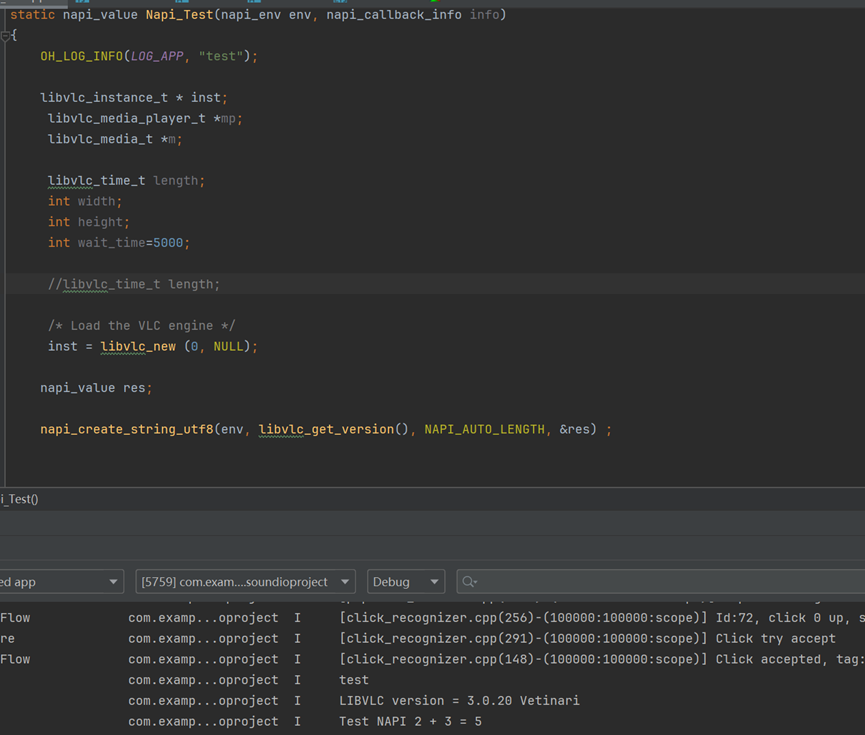The image size is (865, 735).
Task: Open the Debug log level dropdown
Action: click(405, 582)
